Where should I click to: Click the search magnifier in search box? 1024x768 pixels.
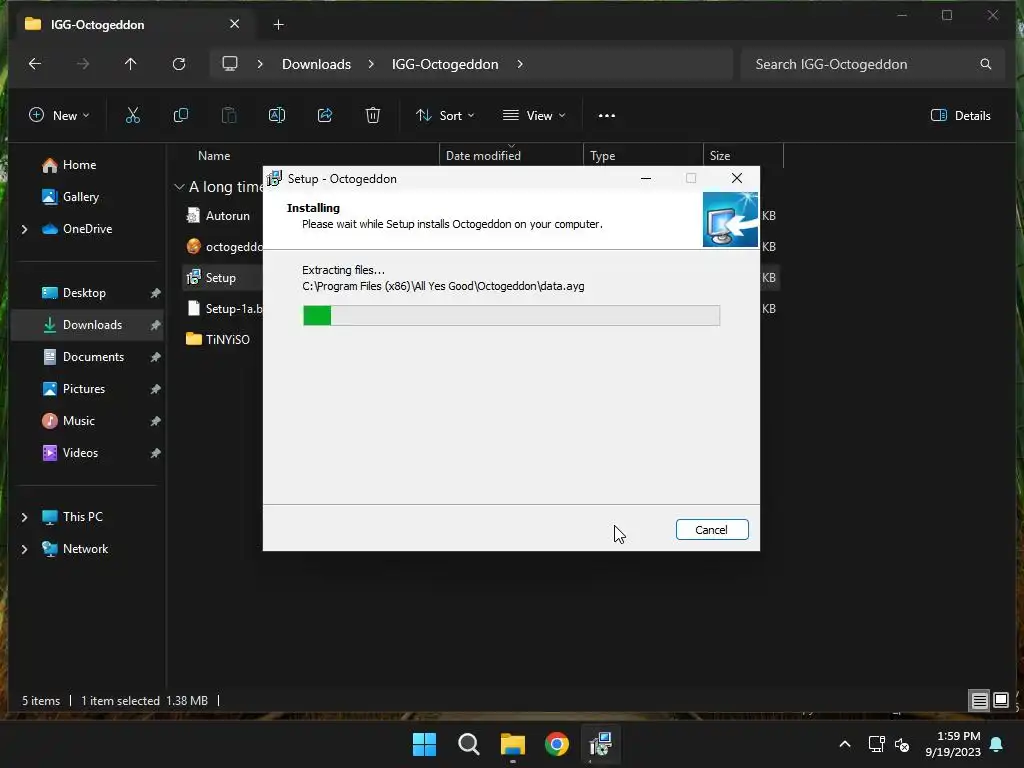coord(985,64)
